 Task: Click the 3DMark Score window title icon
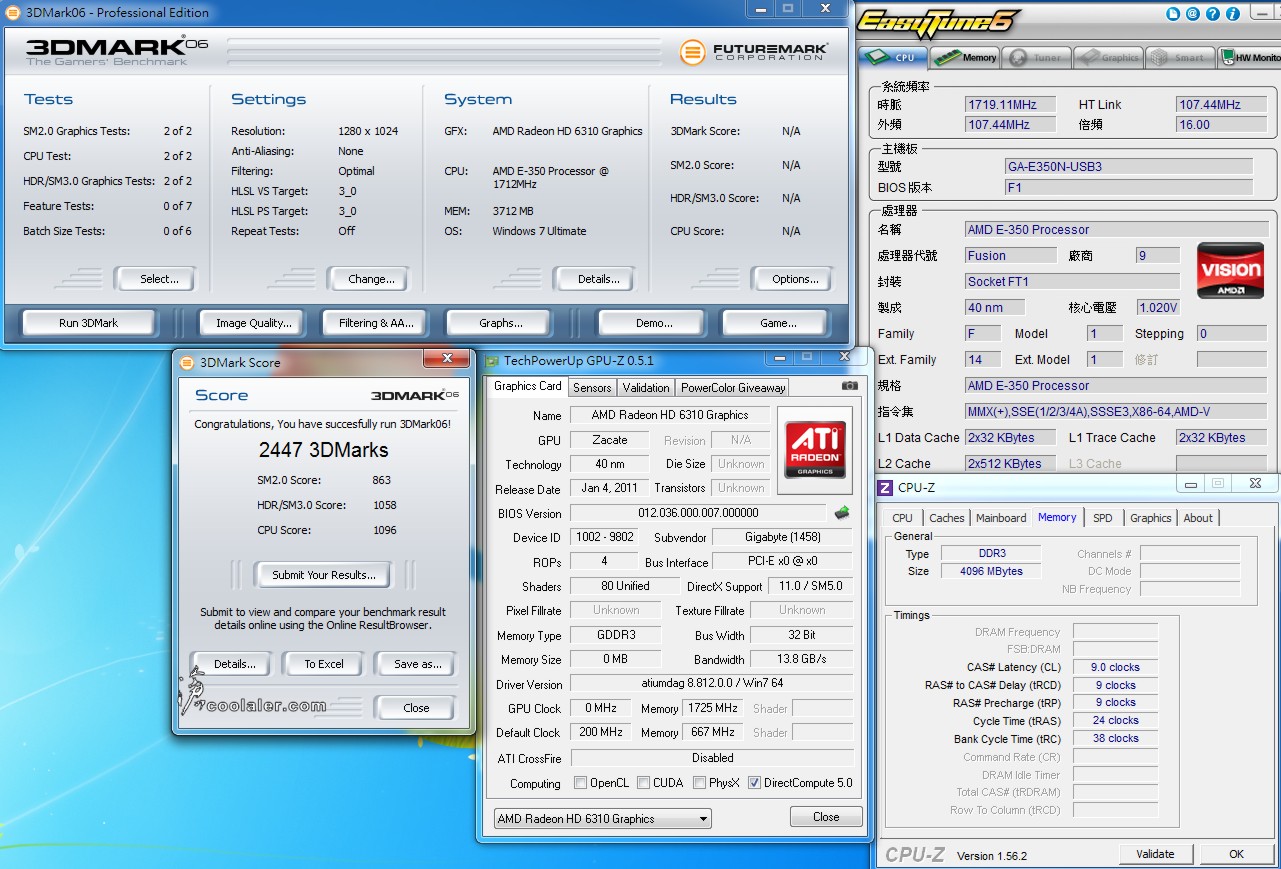coord(187,363)
